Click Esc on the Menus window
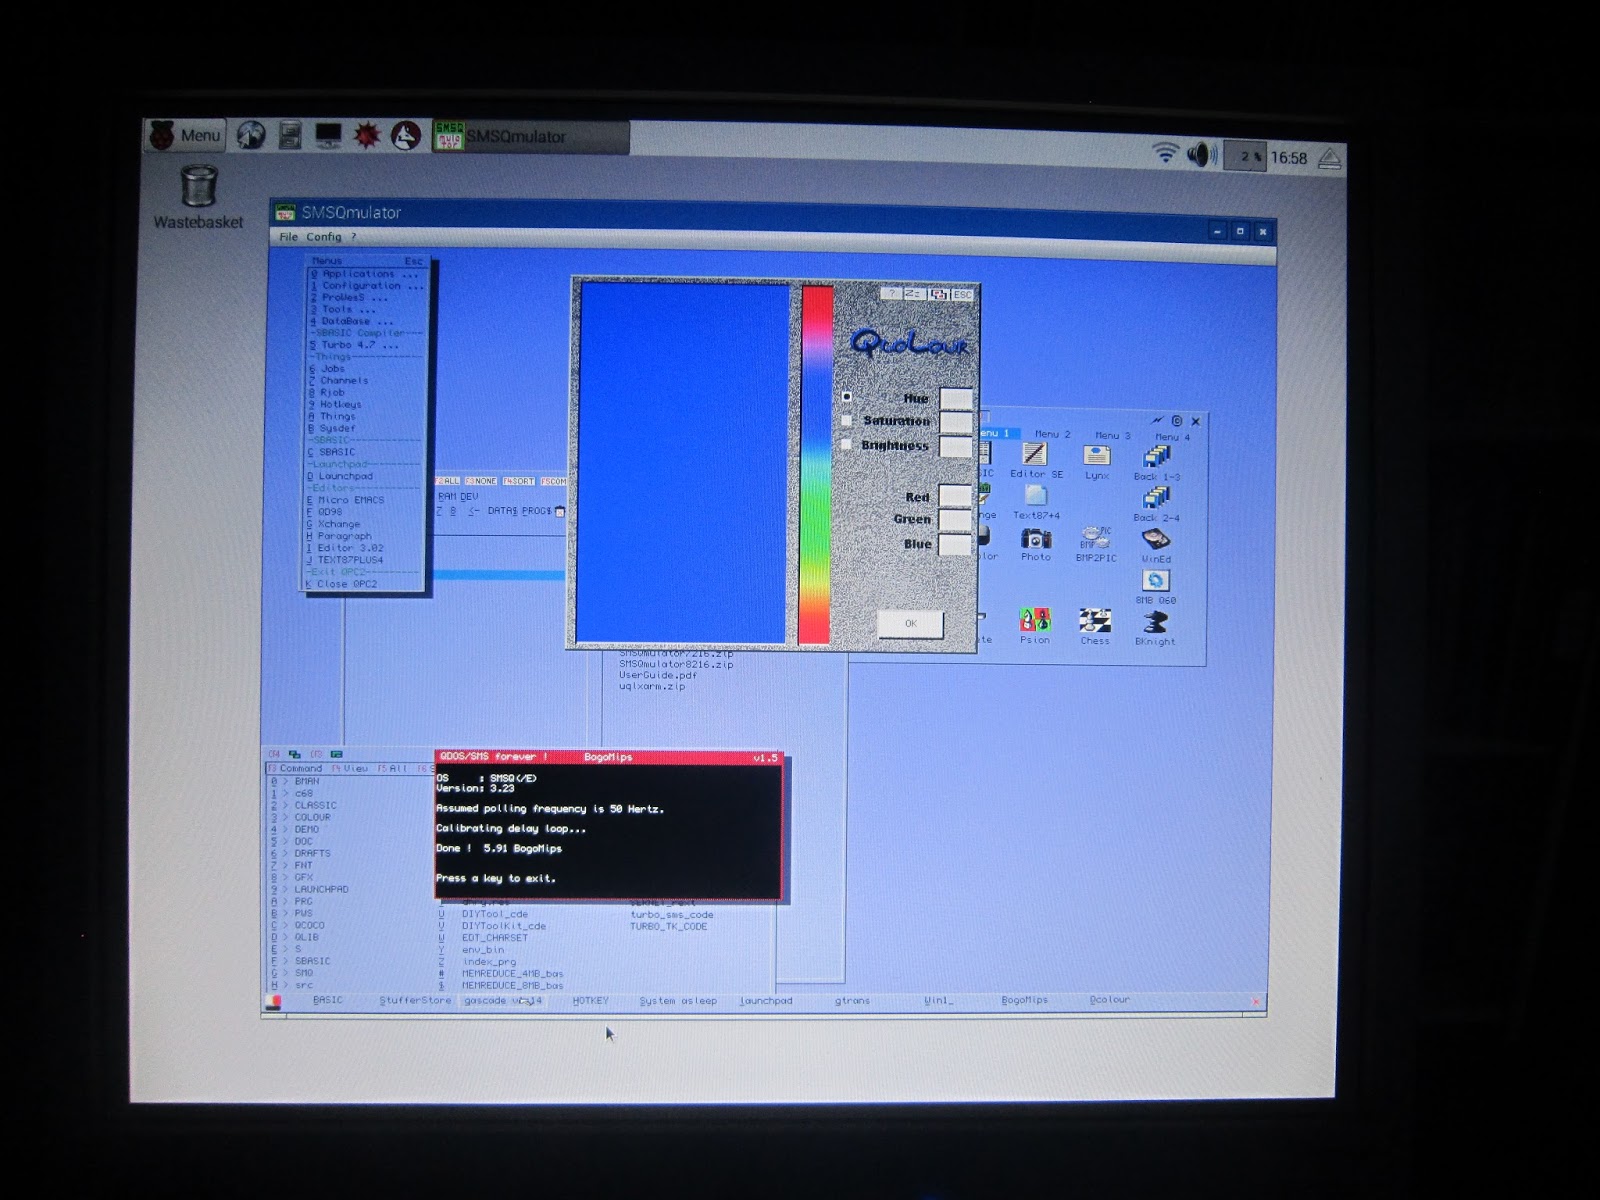Viewport: 1600px width, 1200px height. click(413, 262)
